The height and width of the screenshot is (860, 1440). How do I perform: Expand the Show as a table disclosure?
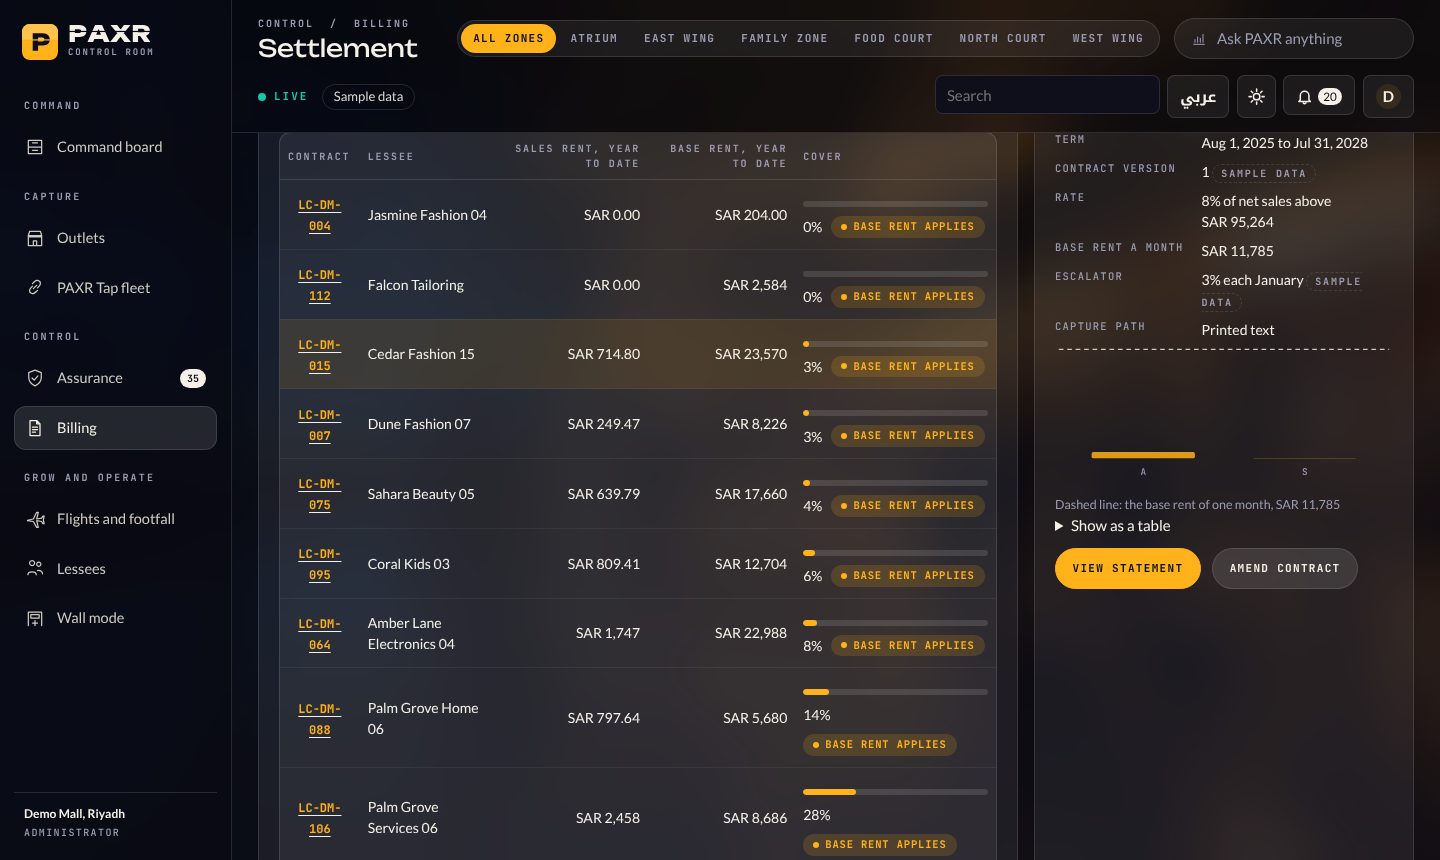click(x=1112, y=526)
